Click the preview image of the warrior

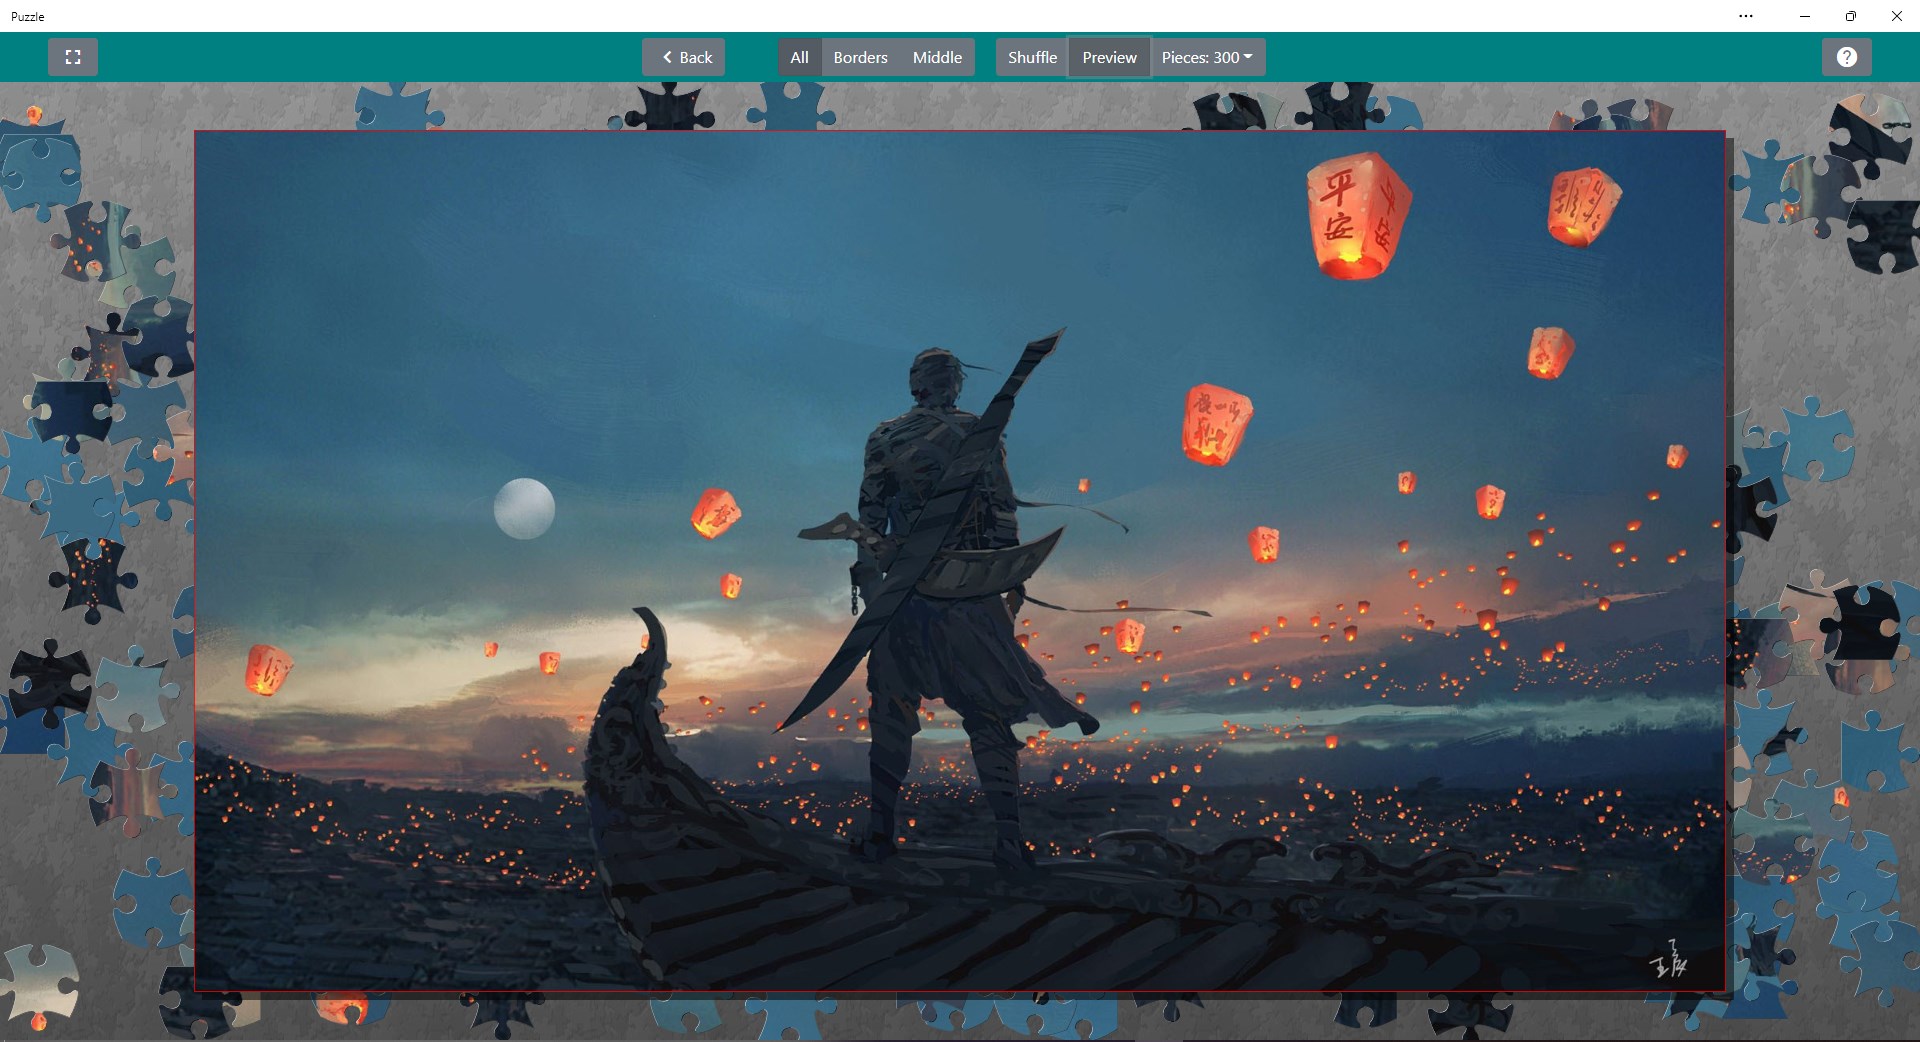(x=960, y=561)
